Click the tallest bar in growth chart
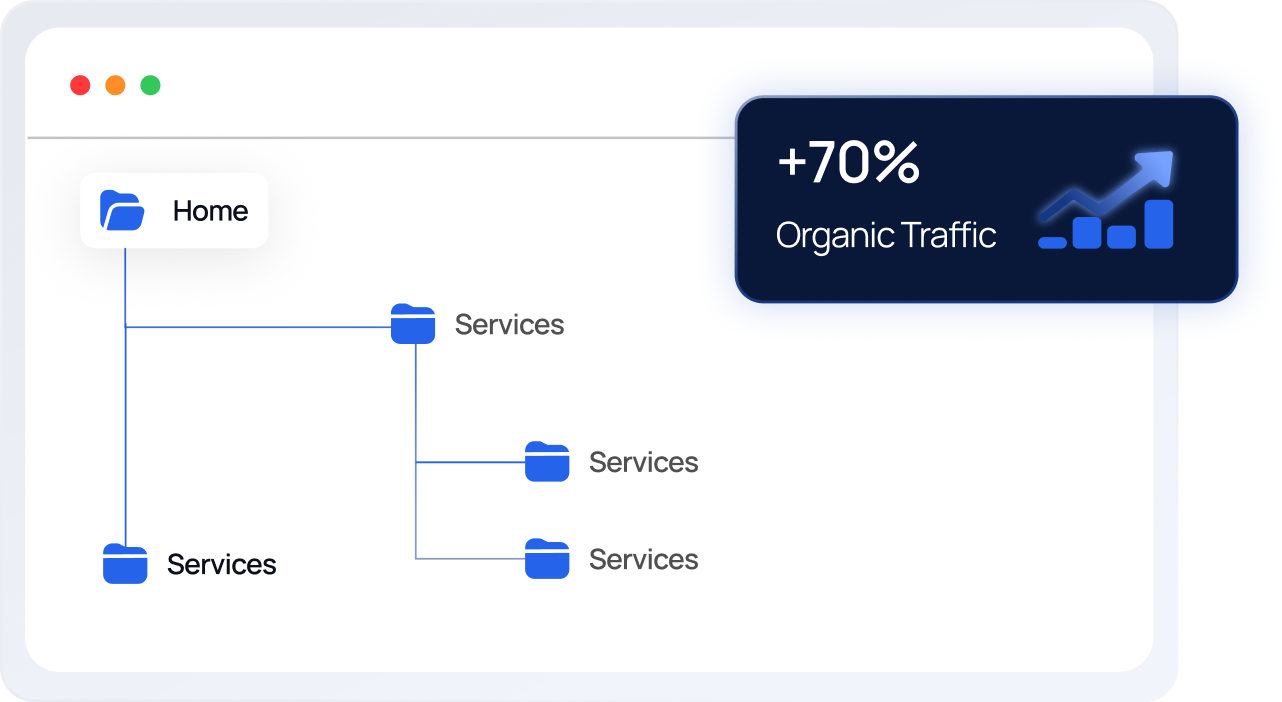This screenshot has height=702, width=1282. point(1158,224)
